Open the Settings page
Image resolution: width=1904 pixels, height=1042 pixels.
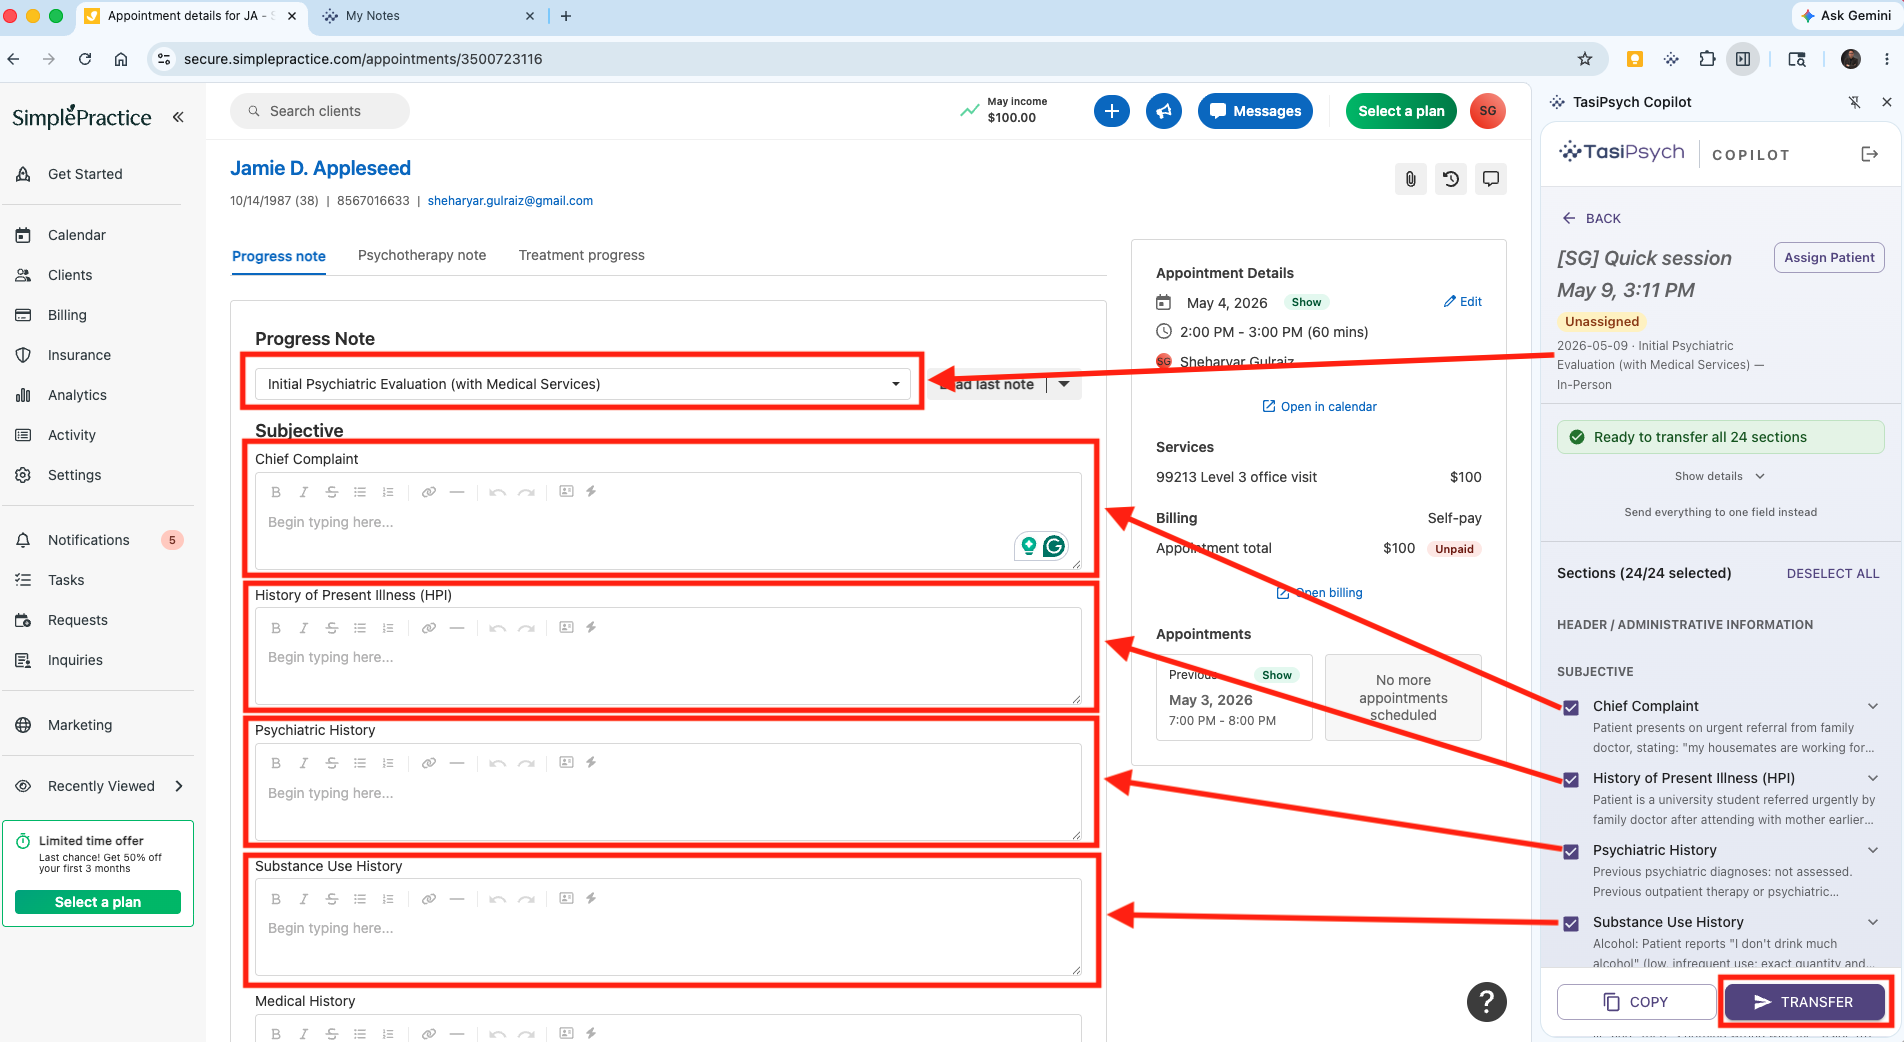point(74,475)
